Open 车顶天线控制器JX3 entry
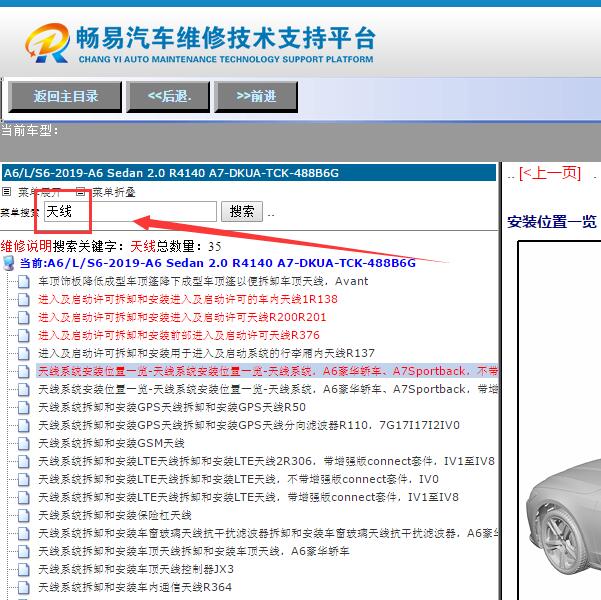 click(x=136, y=570)
